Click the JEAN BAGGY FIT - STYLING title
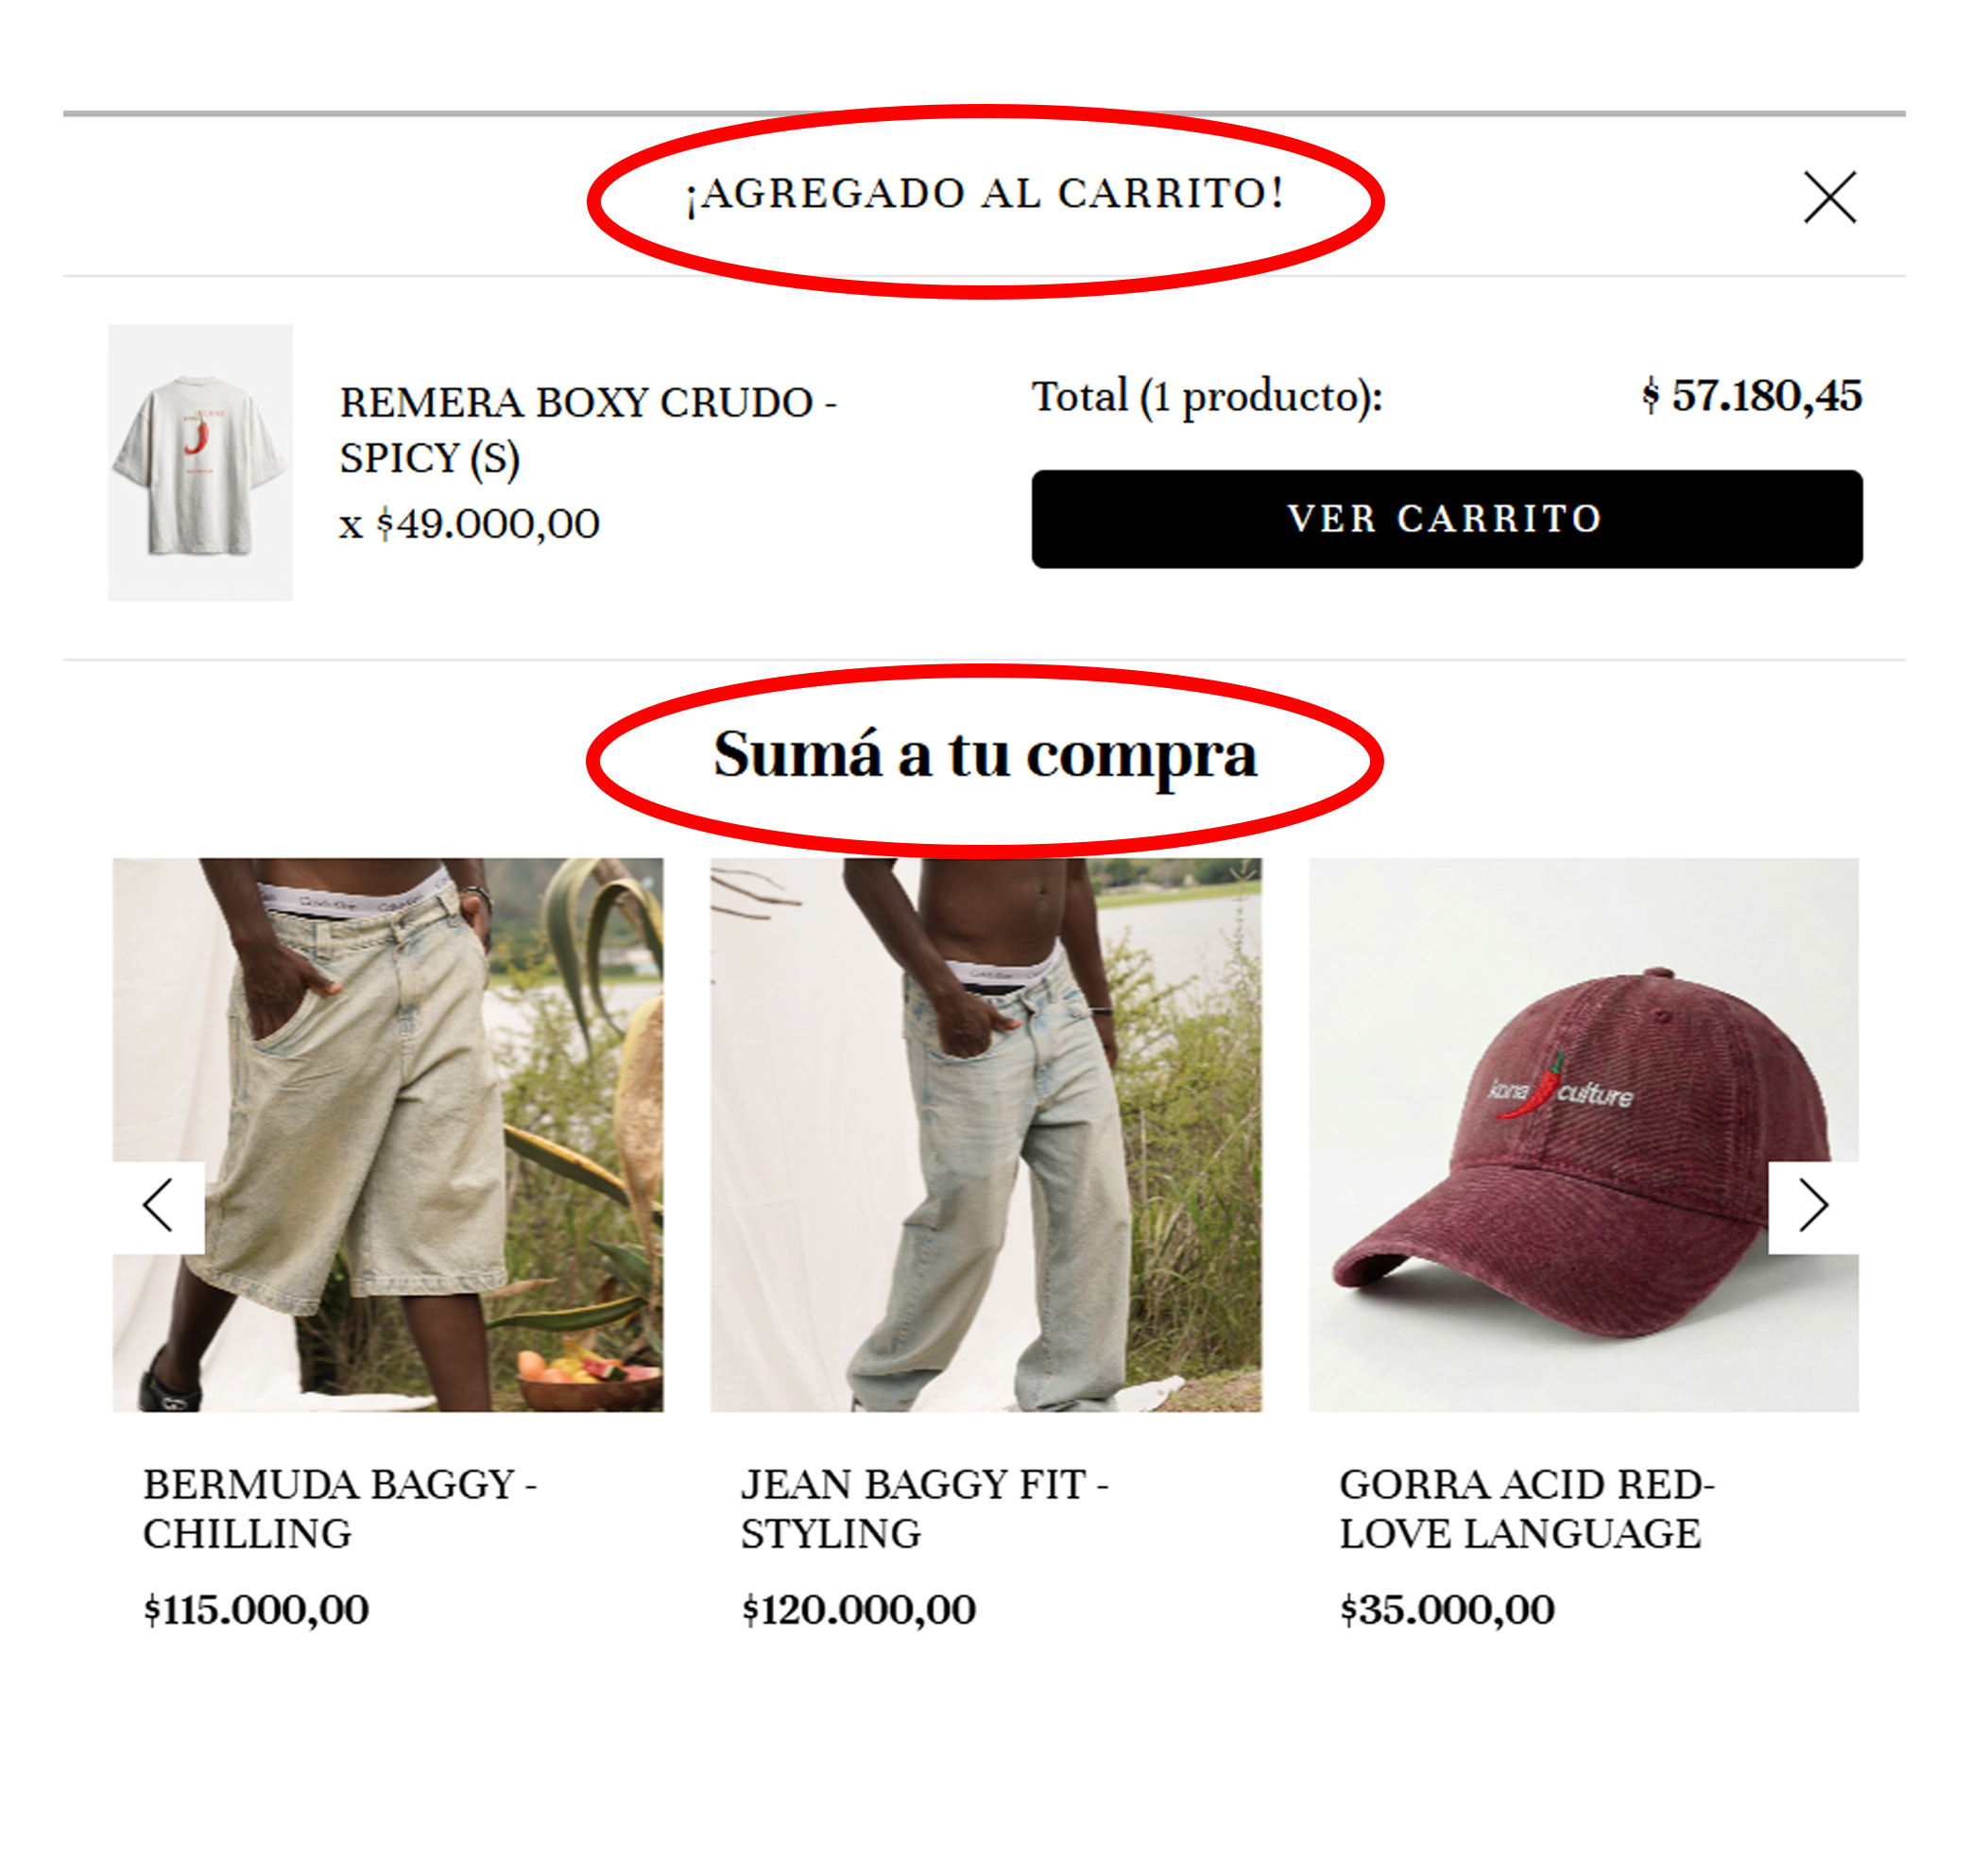 [925, 1508]
